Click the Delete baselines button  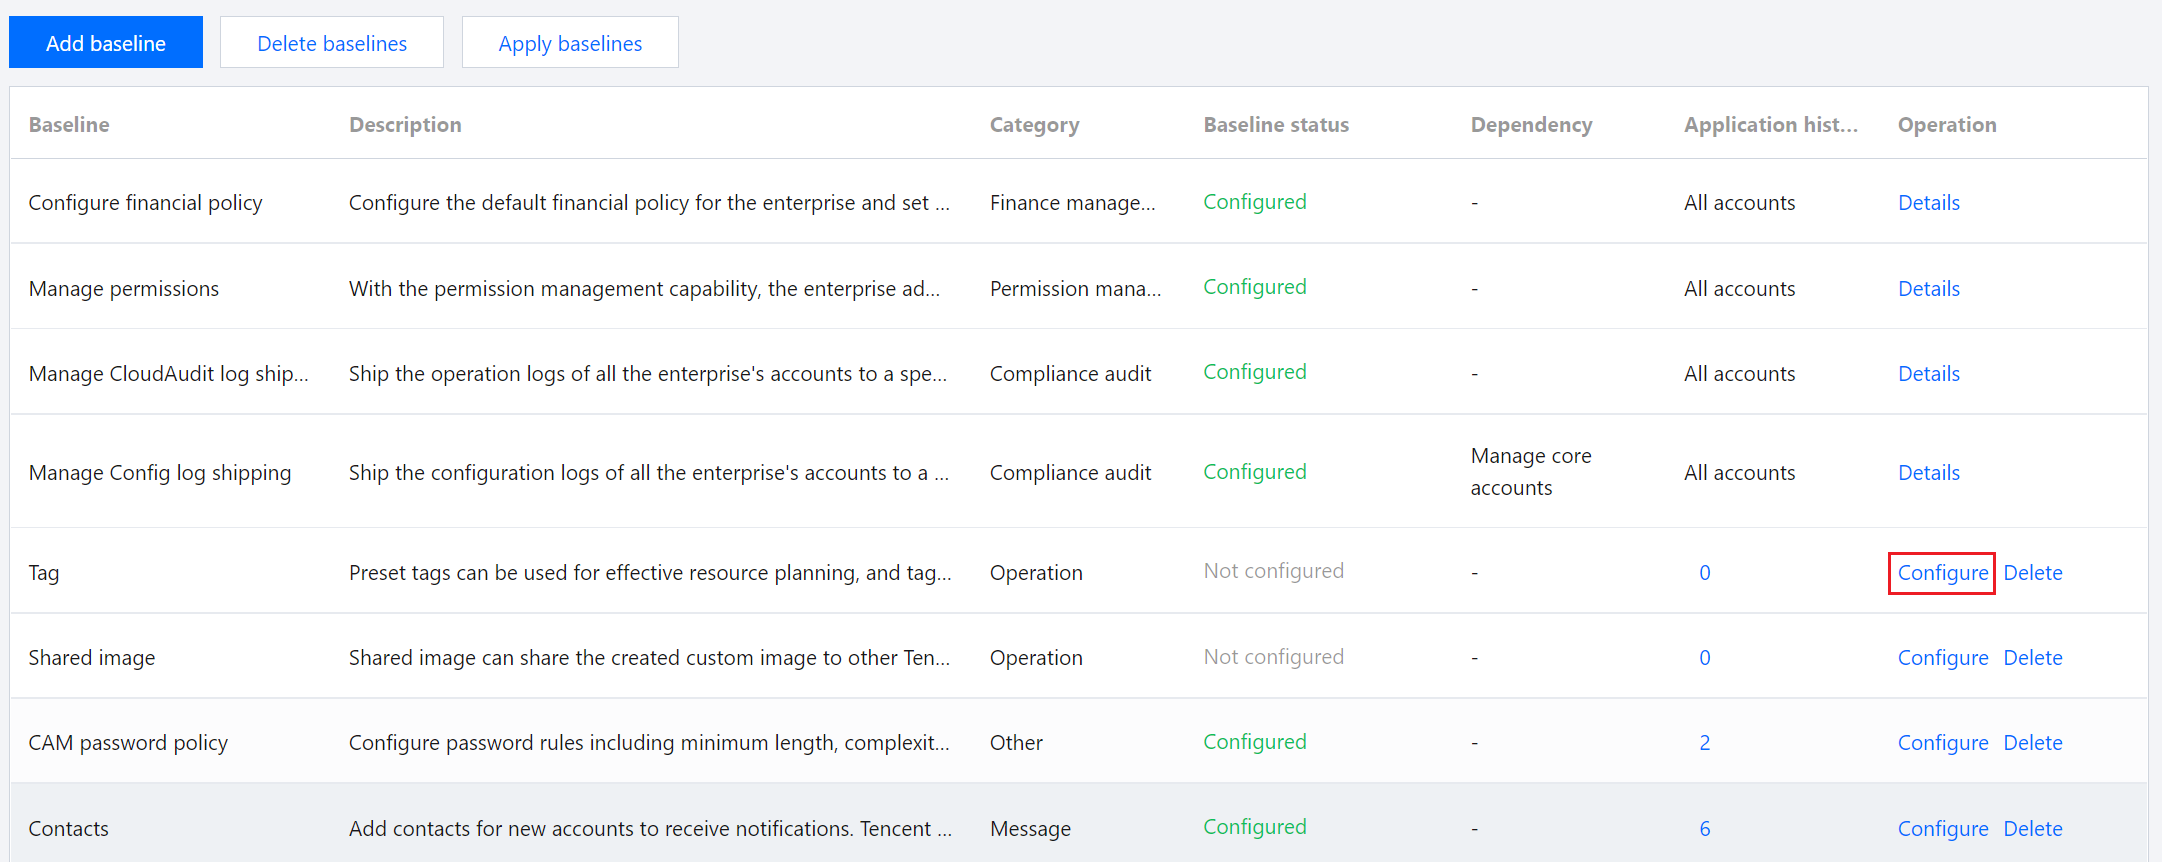332,43
